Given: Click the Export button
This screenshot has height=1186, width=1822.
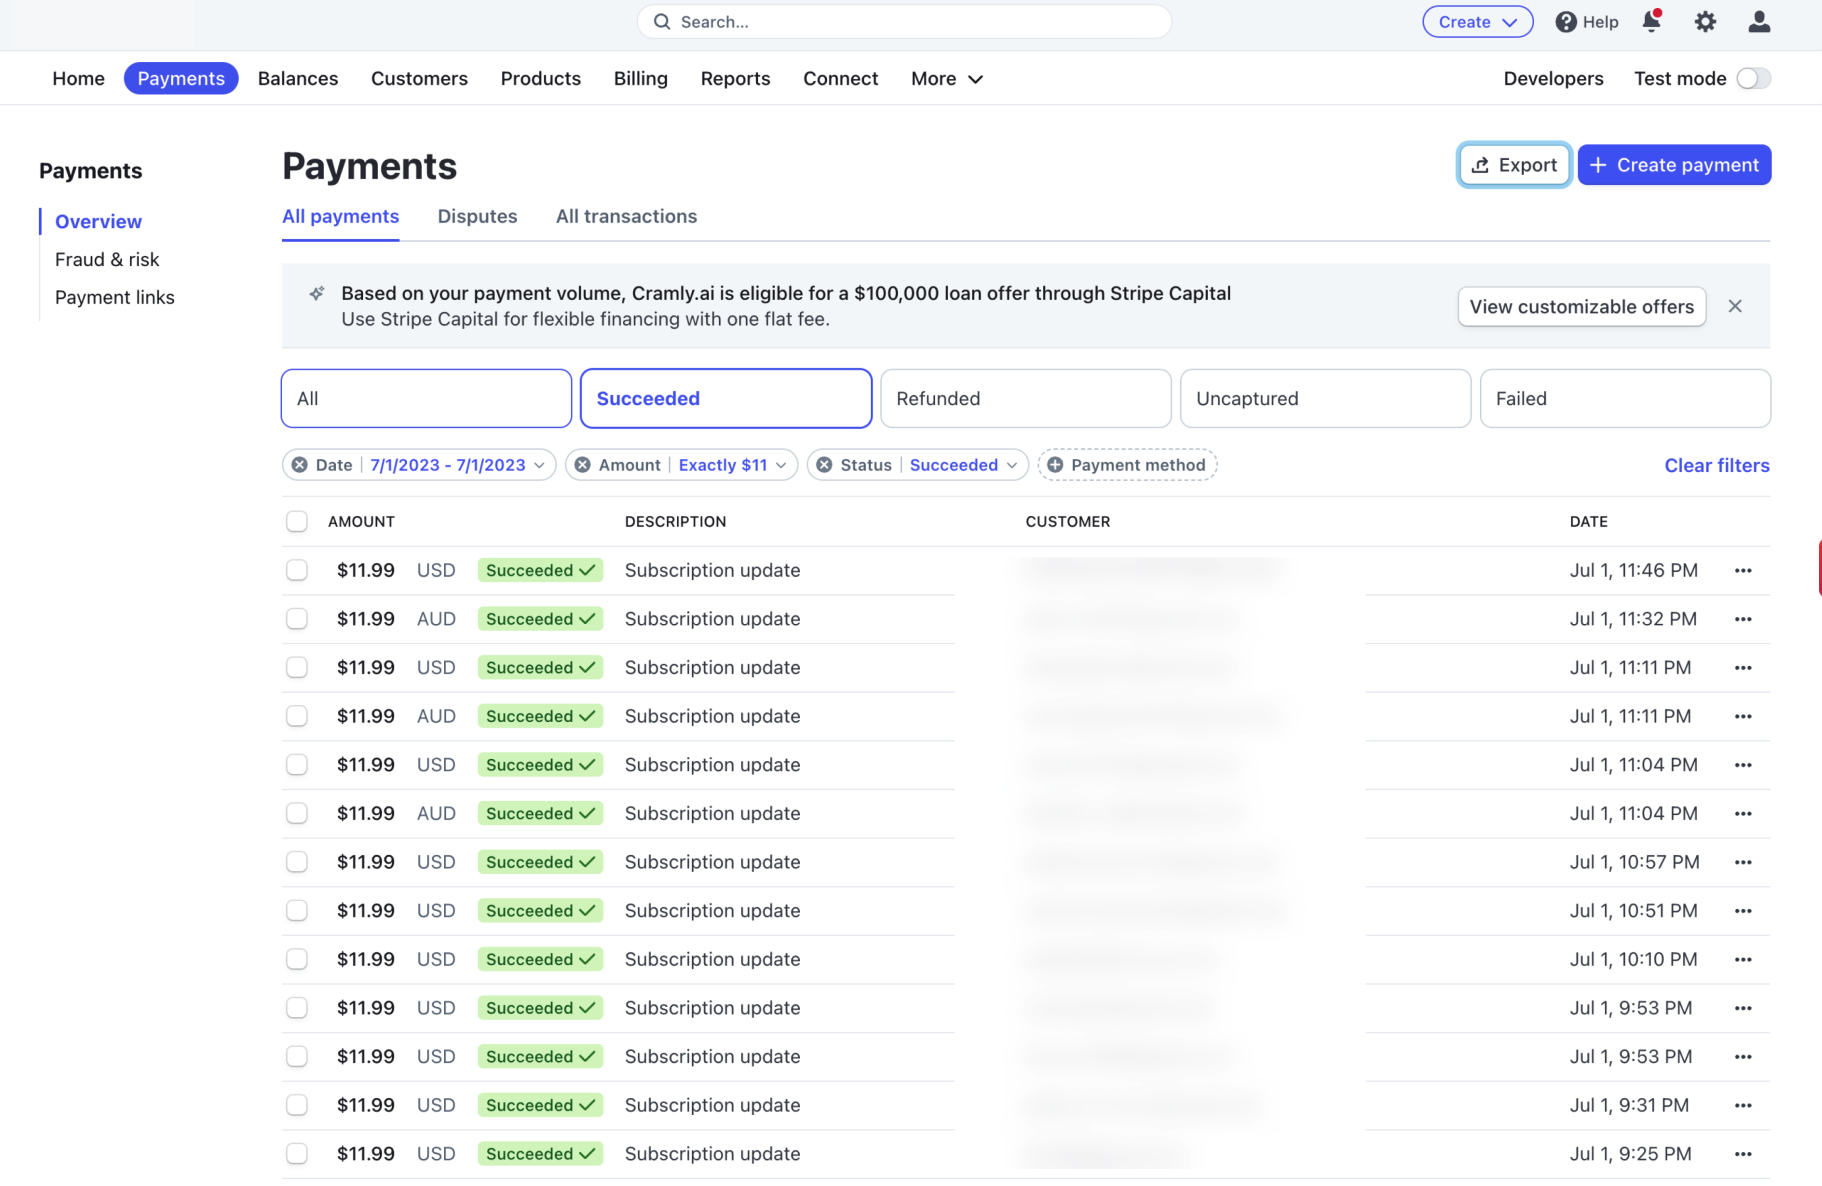Looking at the screenshot, I should 1514,165.
